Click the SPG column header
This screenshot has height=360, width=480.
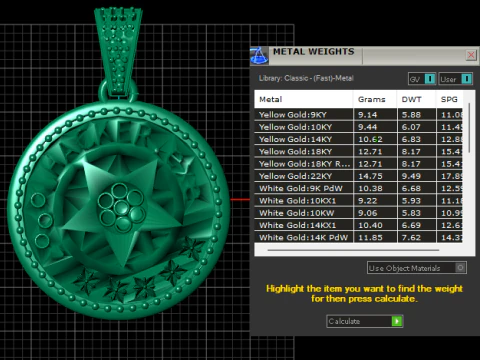coord(449,99)
